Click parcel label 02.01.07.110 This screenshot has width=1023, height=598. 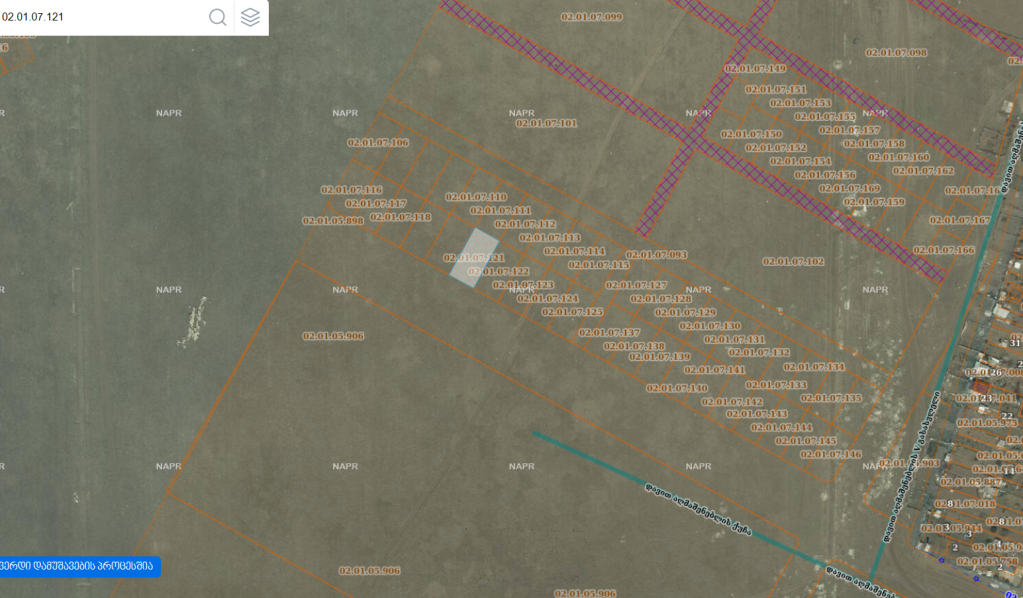tap(476, 197)
